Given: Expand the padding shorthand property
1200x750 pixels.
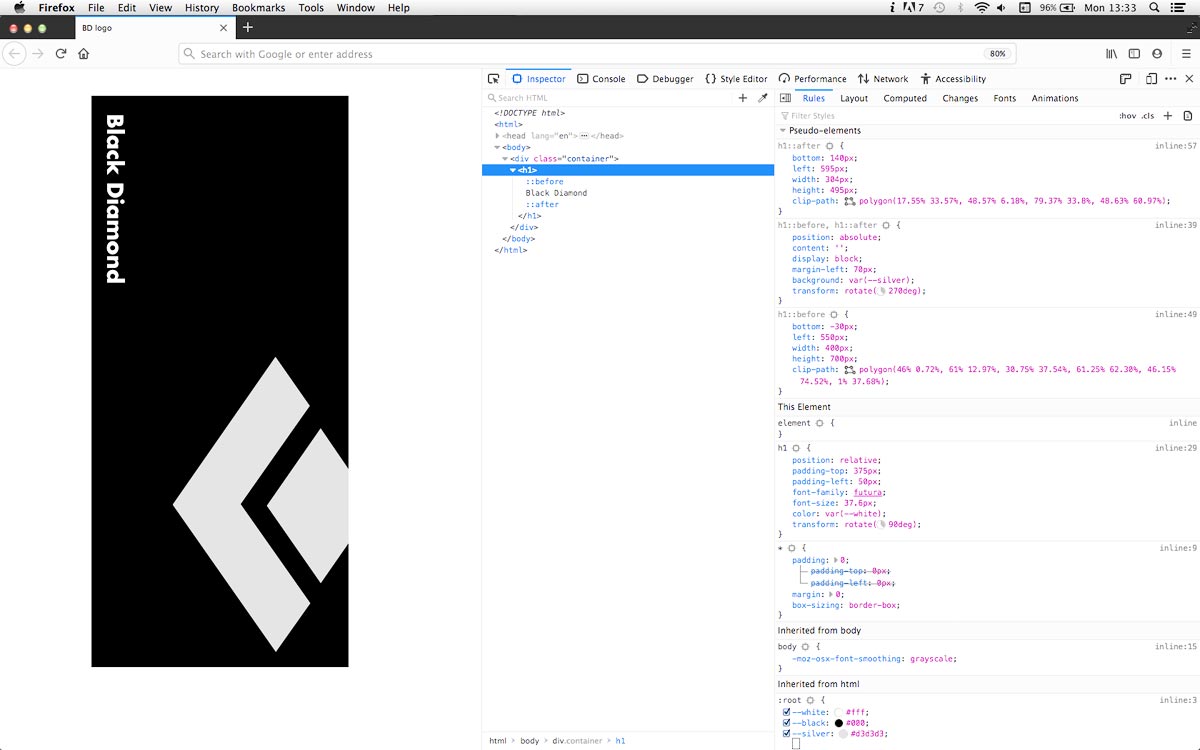Looking at the screenshot, I should tap(836, 561).
